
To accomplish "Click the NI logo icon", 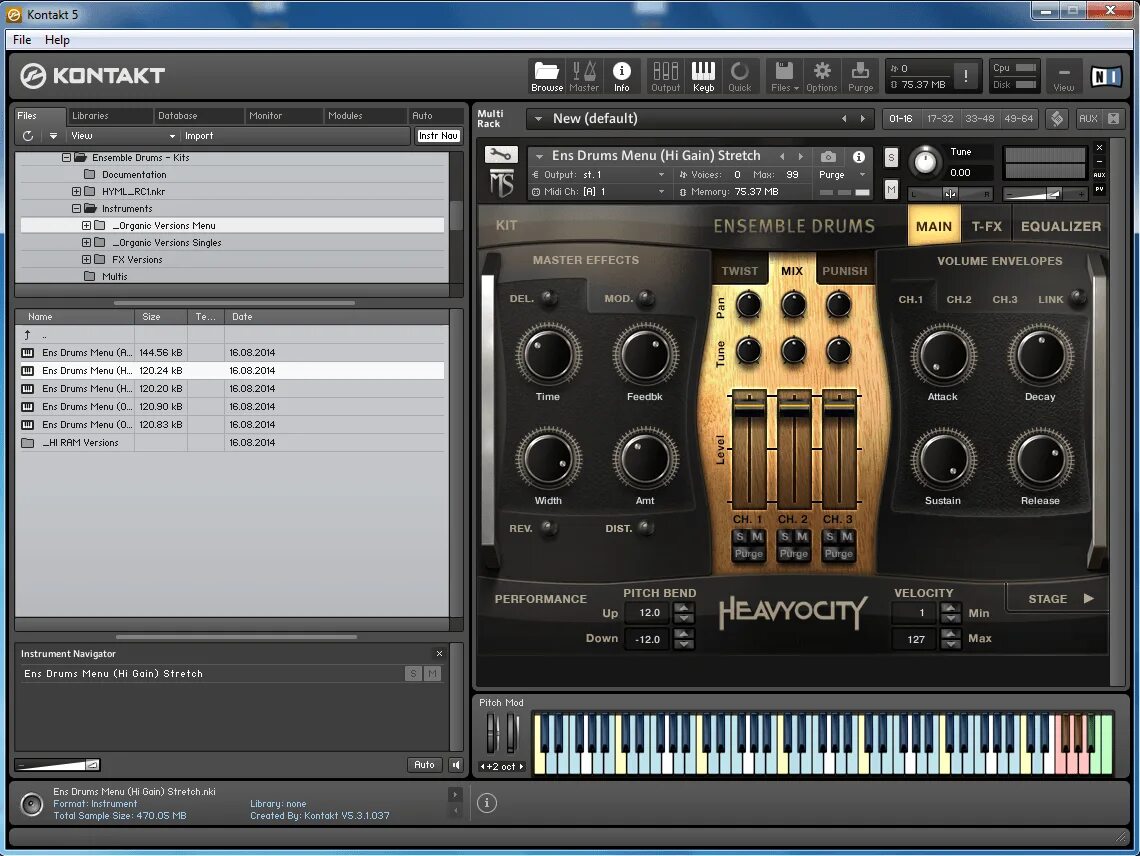I will point(1106,76).
